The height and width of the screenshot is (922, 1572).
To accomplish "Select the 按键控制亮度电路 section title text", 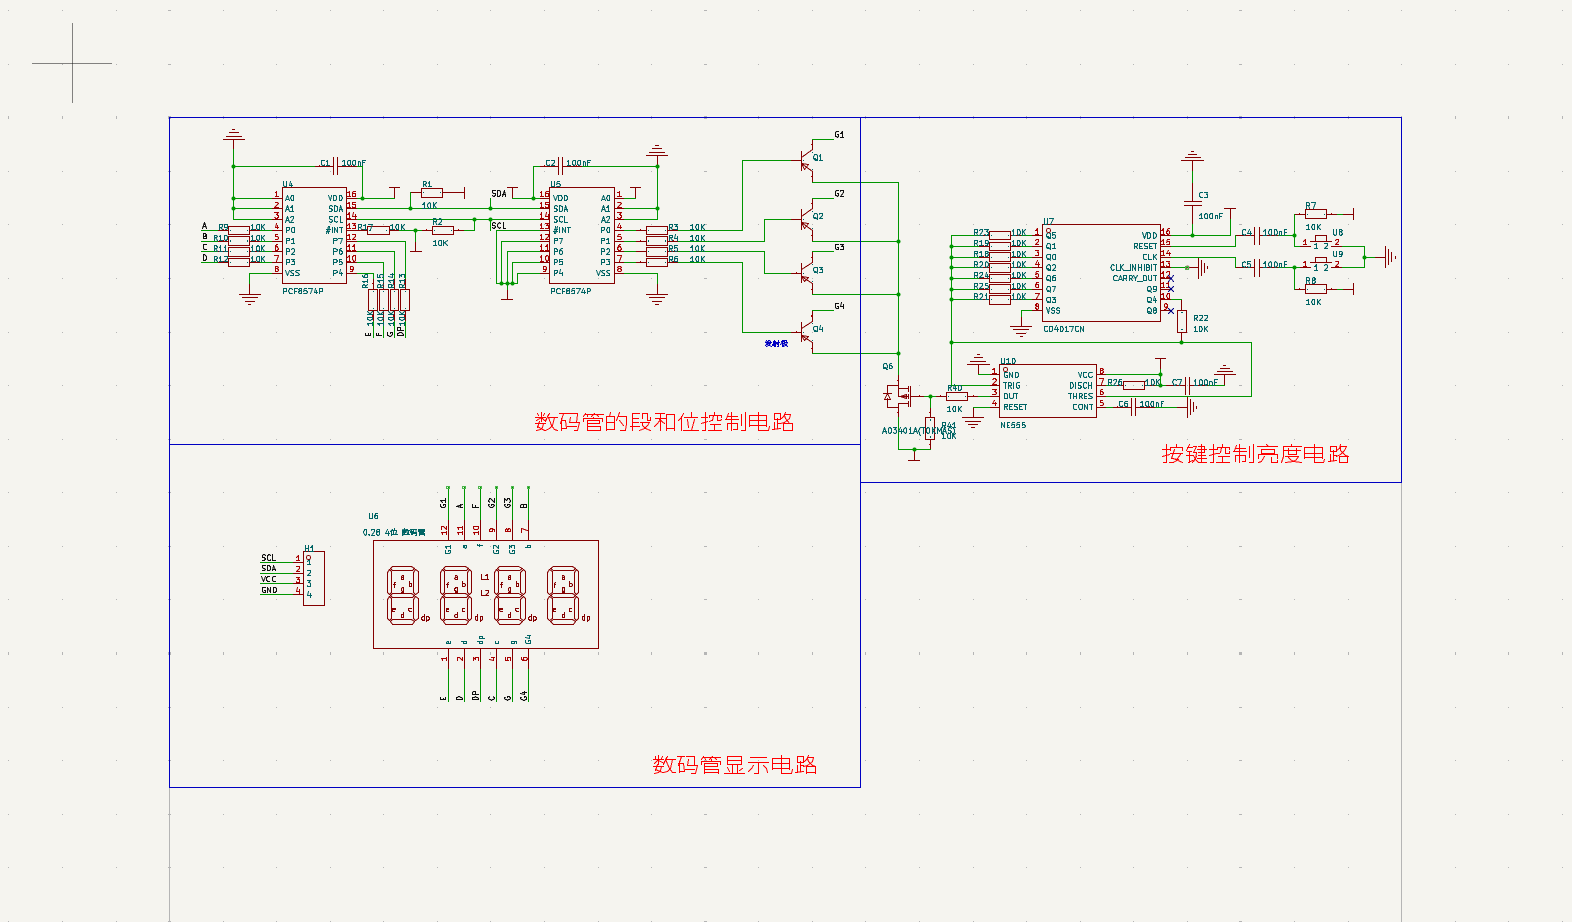I will pos(1255,454).
